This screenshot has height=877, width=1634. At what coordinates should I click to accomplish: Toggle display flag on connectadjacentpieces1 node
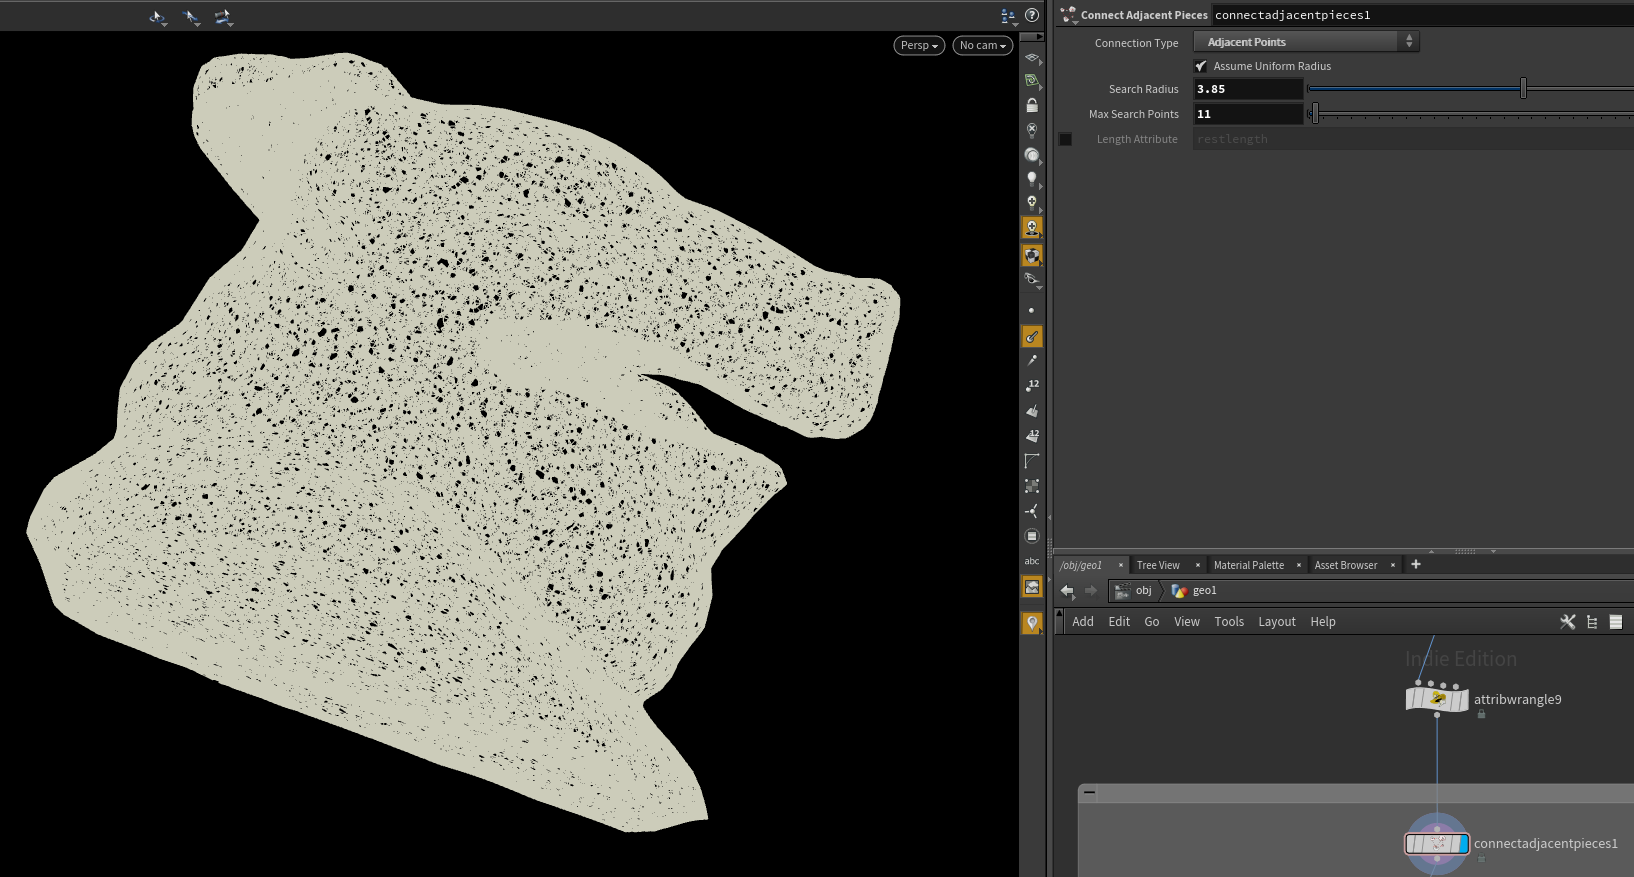click(x=1463, y=844)
